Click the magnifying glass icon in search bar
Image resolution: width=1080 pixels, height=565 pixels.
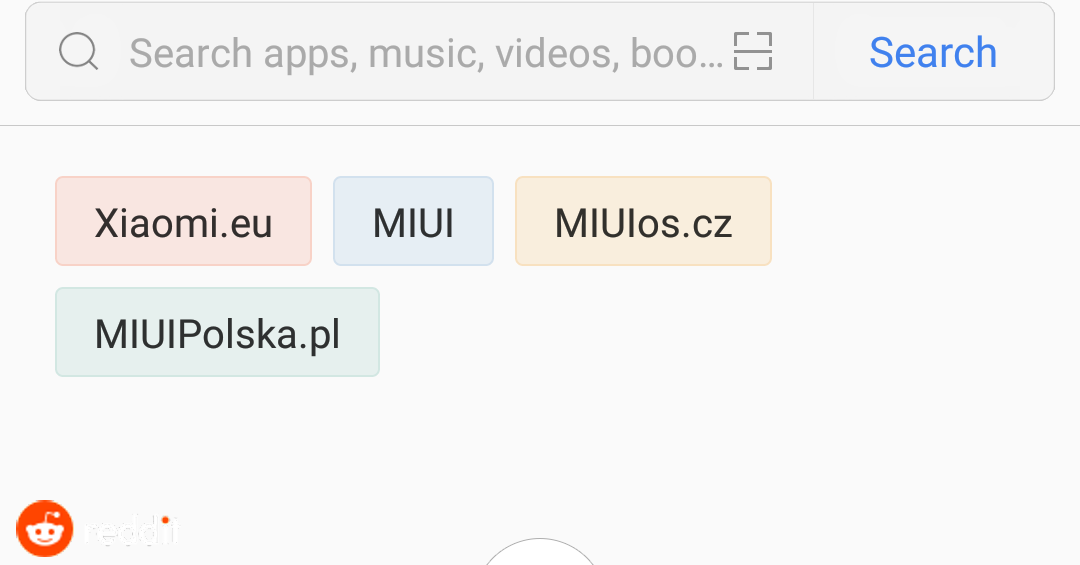click(78, 52)
